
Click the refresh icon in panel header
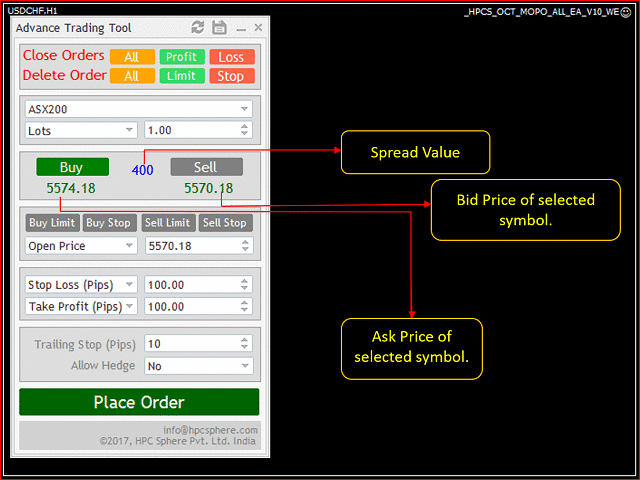point(198,27)
